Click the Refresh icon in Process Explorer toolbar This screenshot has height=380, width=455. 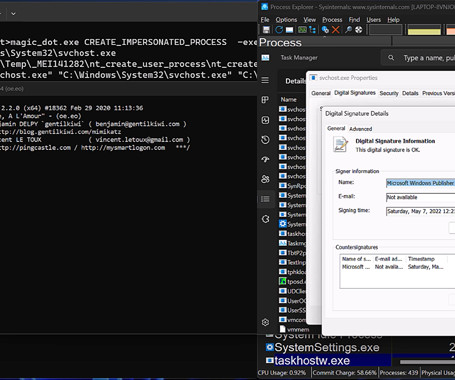click(x=279, y=30)
